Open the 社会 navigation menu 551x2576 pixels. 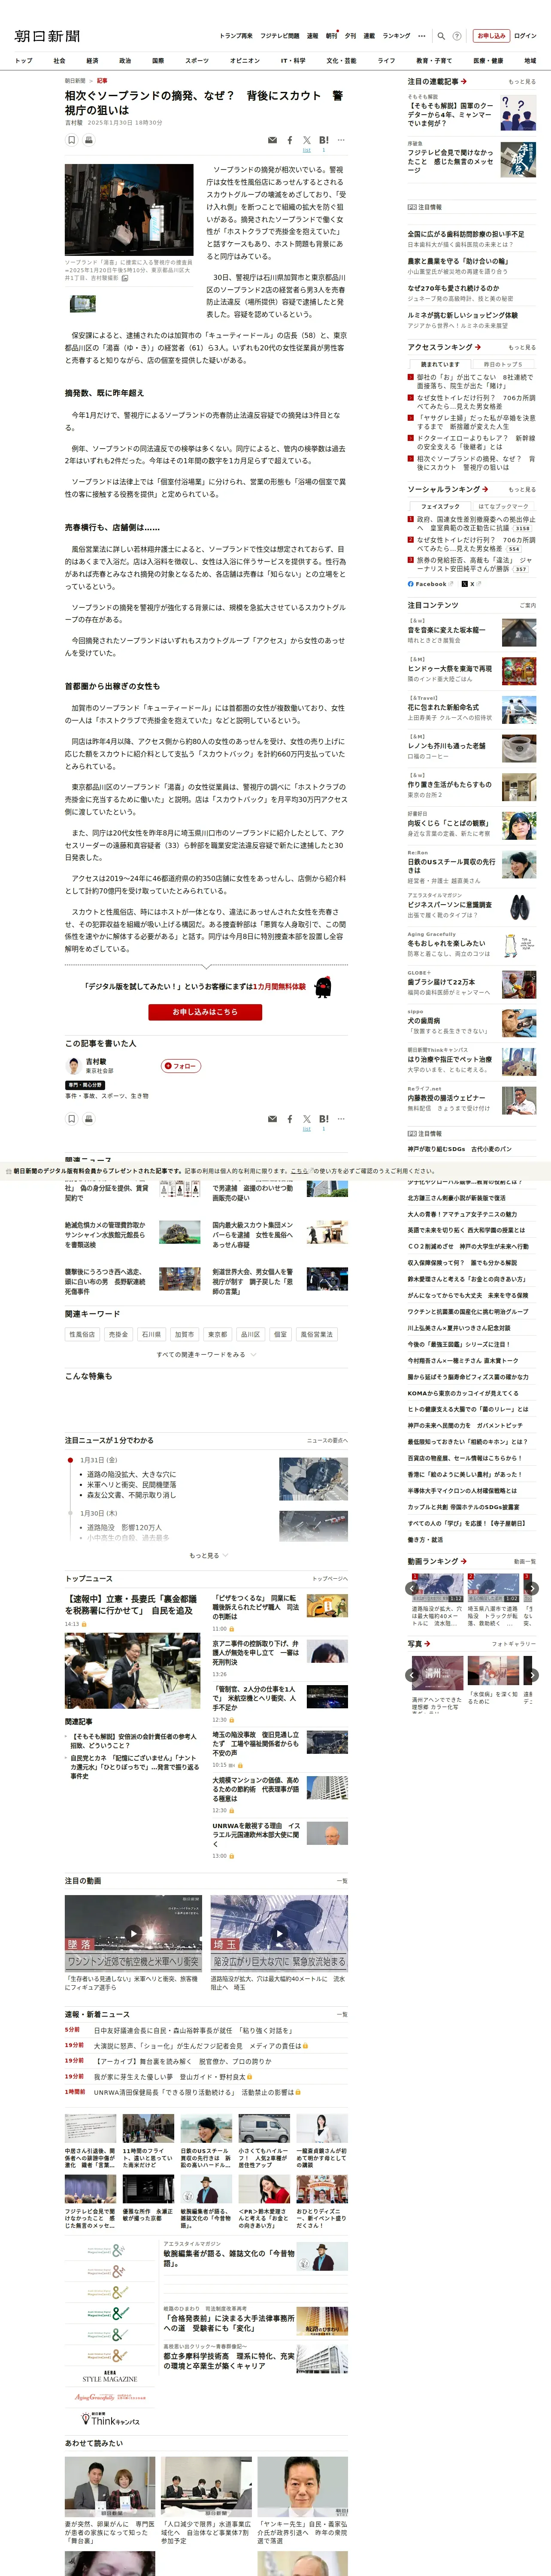59,61
